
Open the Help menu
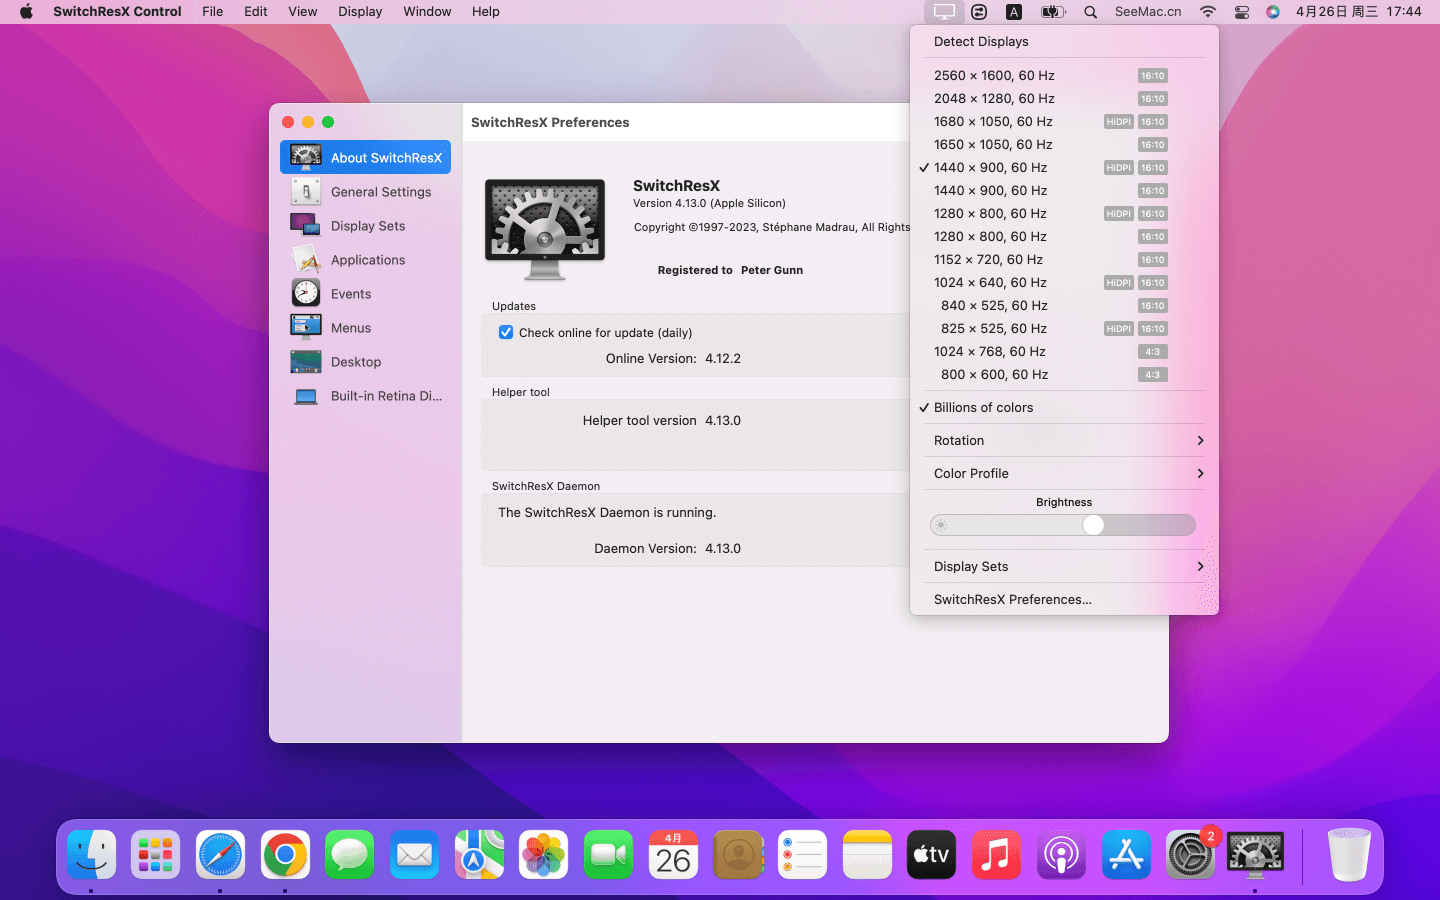[x=486, y=12]
